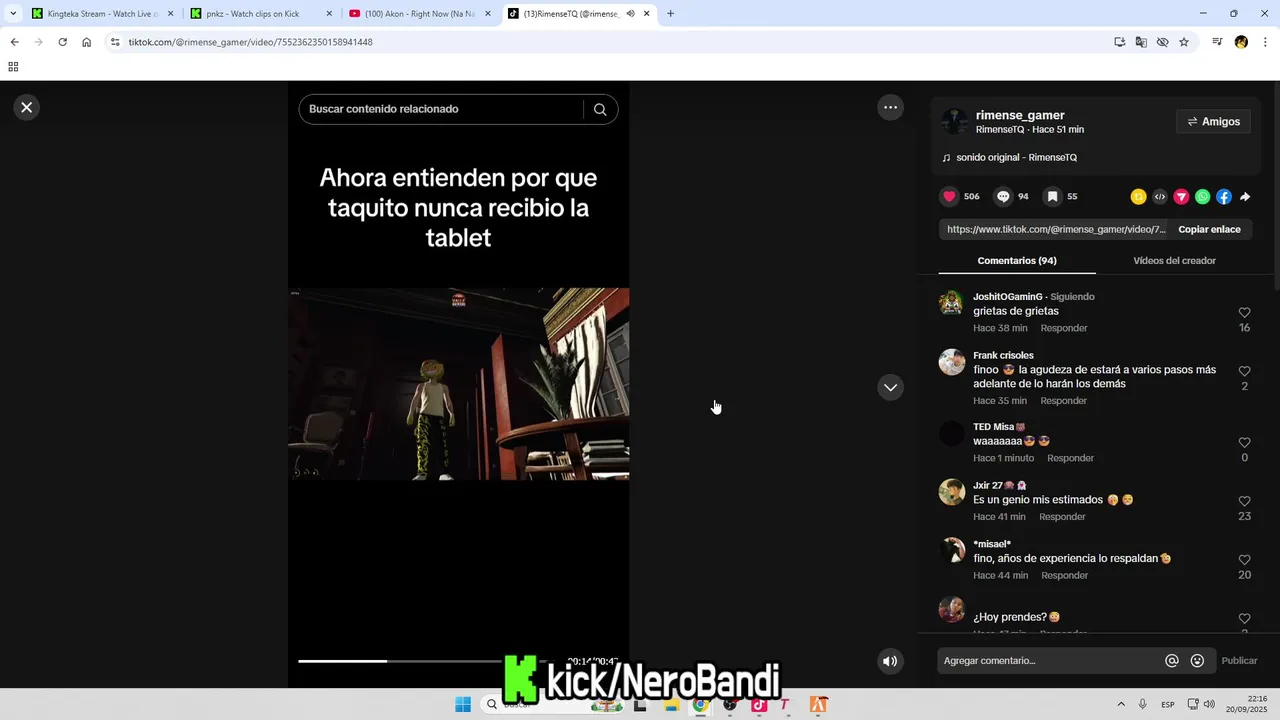Like JoshitOGaminG's comment
Image resolution: width=1280 pixels, height=720 pixels.
(x=1244, y=313)
